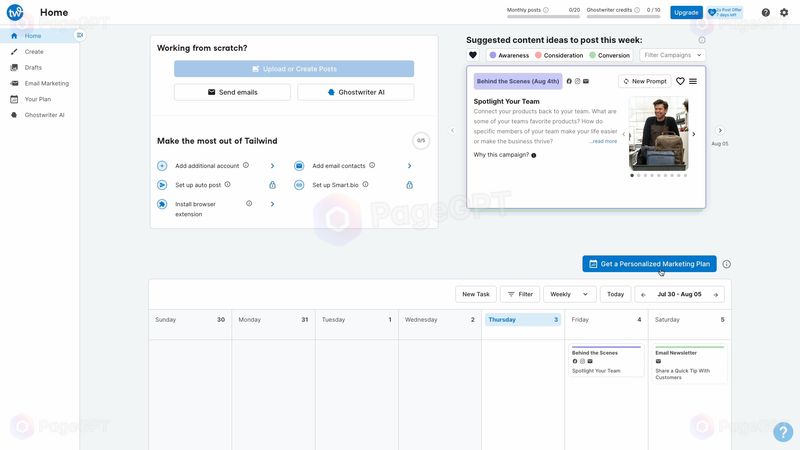Viewport: 800px width, 450px height.
Task: Go to next week arrow
Action: coord(716,295)
